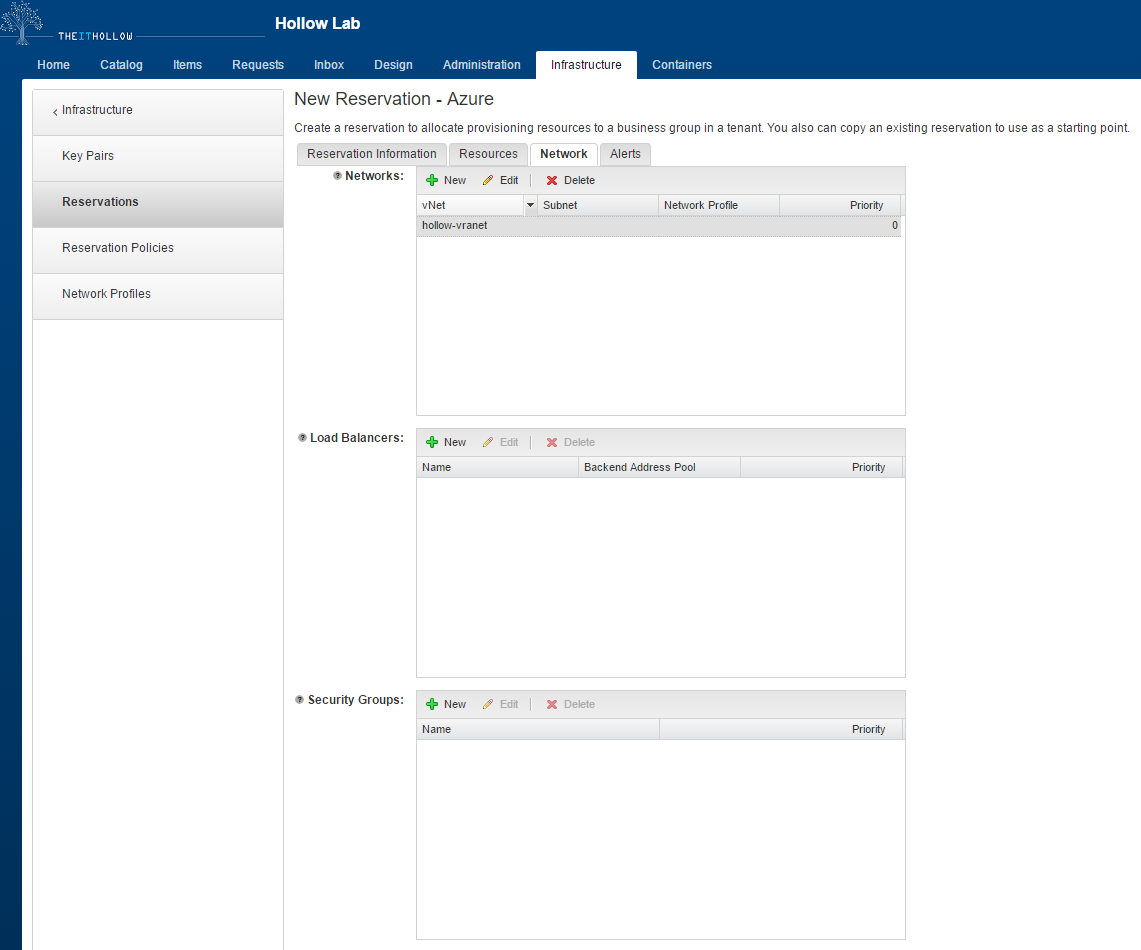This screenshot has width=1141, height=950.
Task: Open Reservation Policies in the sidebar
Action: 117,248
